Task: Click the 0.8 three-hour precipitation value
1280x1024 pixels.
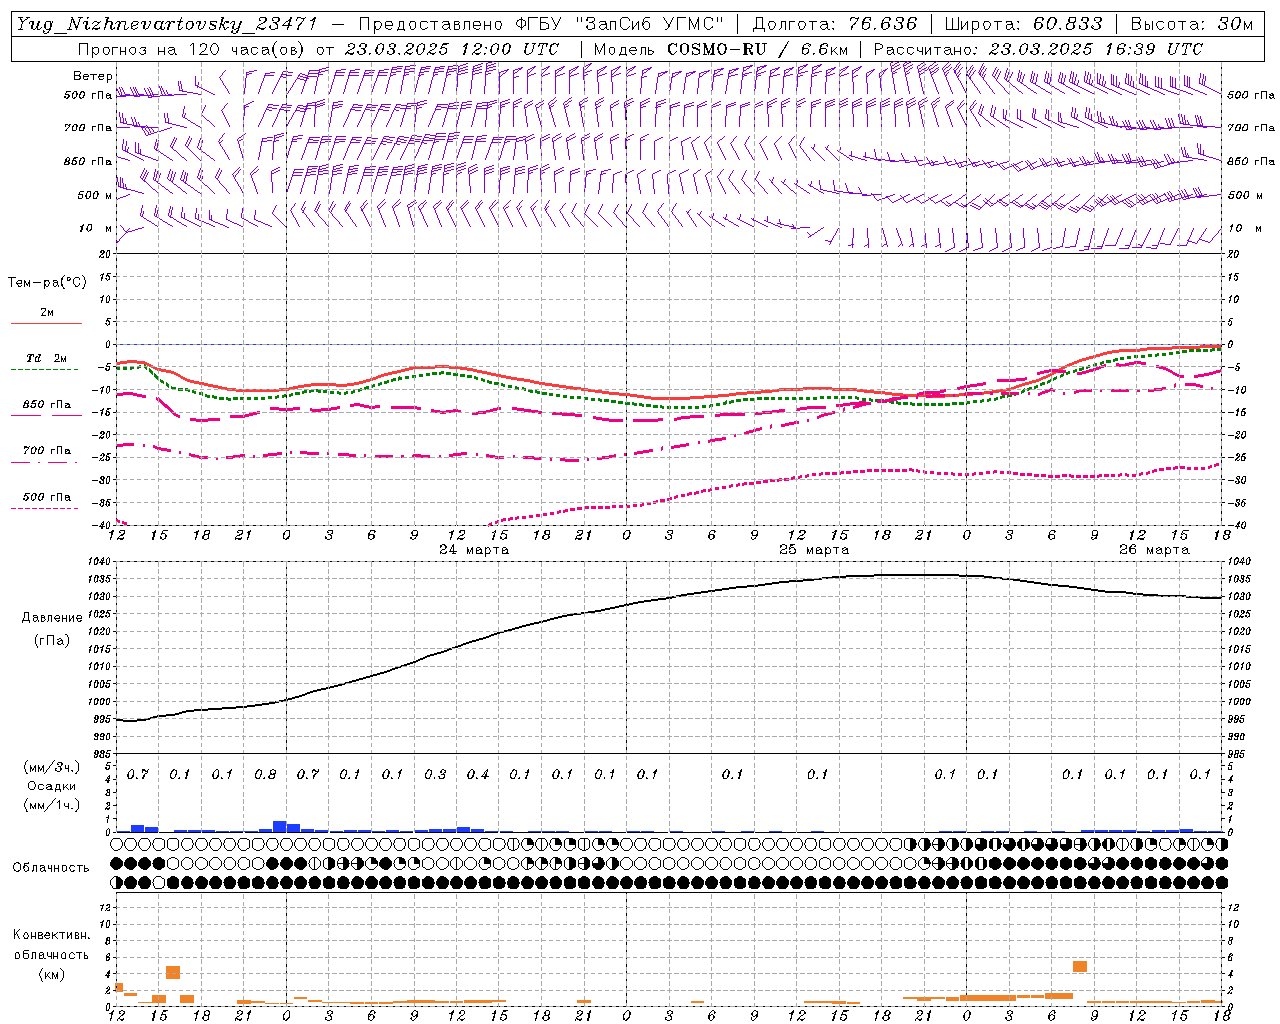Action: (265, 775)
